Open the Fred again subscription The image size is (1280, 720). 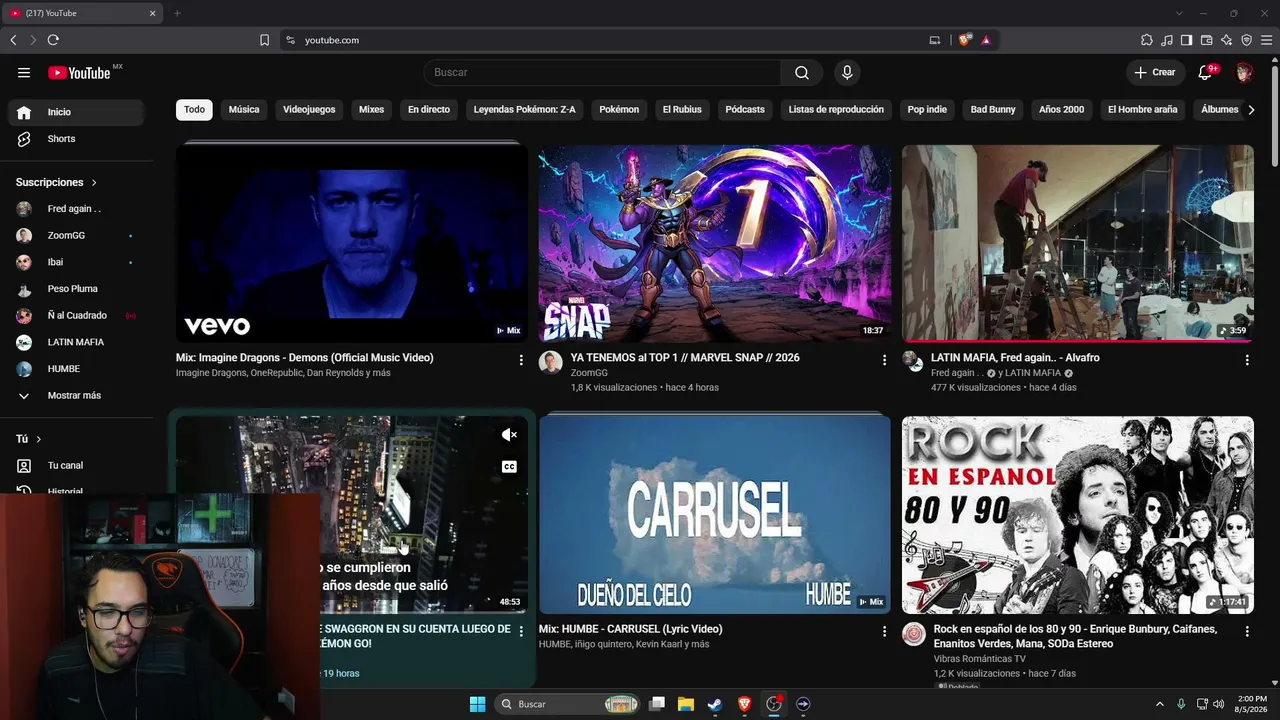pos(76,209)
